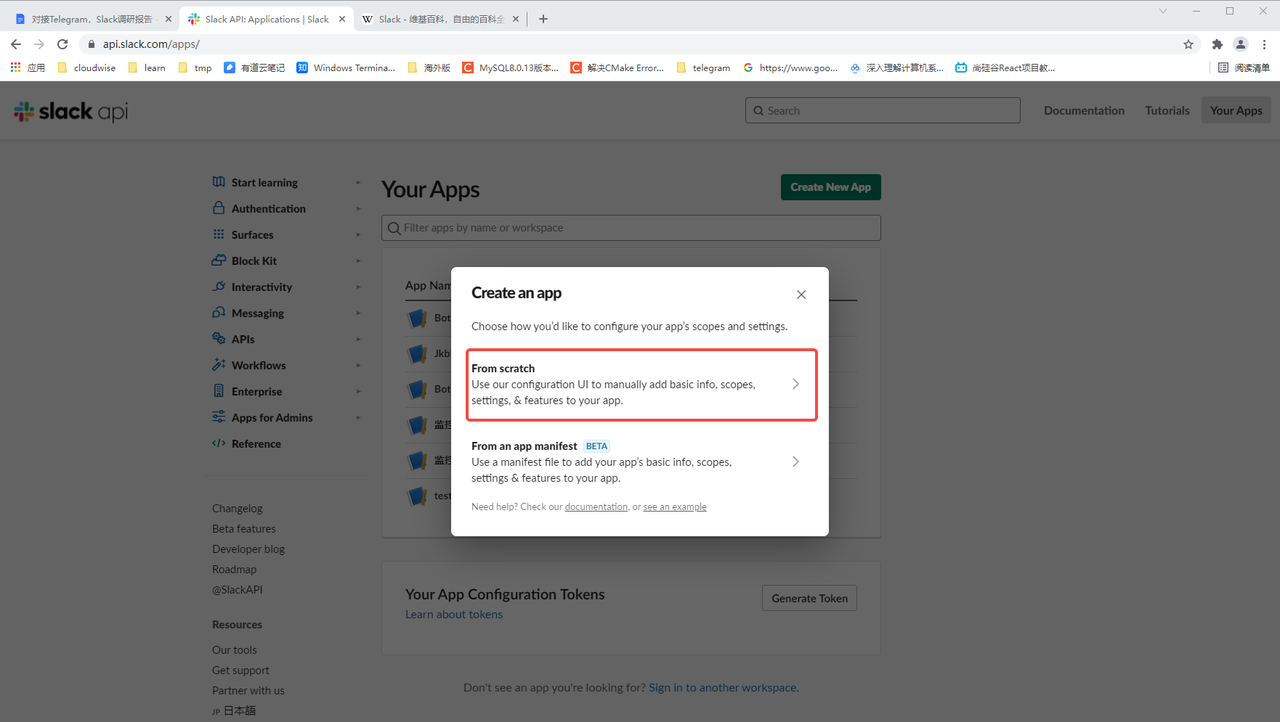
Task: Click the Start learning book icon
Action: [x=219, y=182]
